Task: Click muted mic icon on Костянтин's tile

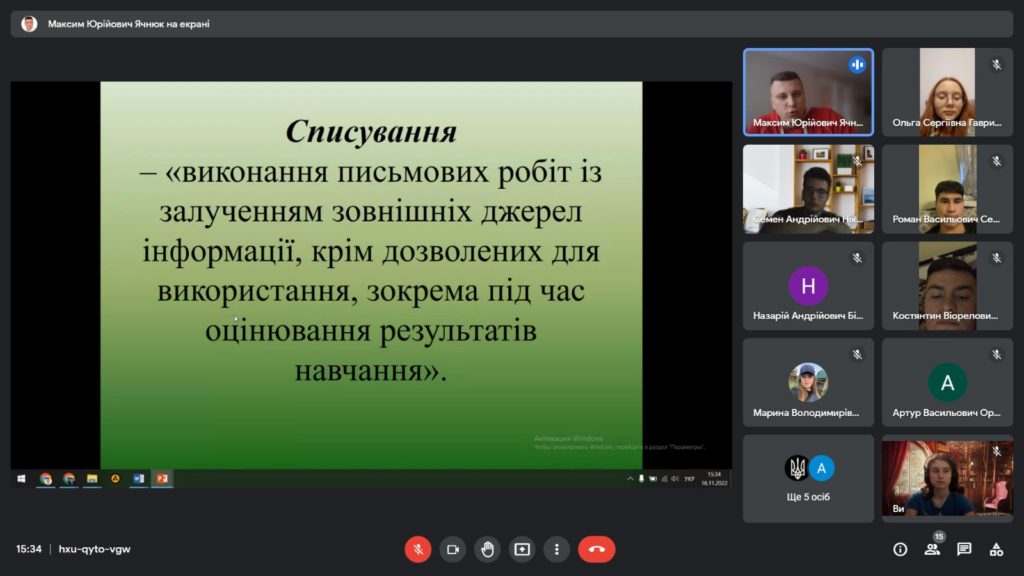Action: click(997, 258)
